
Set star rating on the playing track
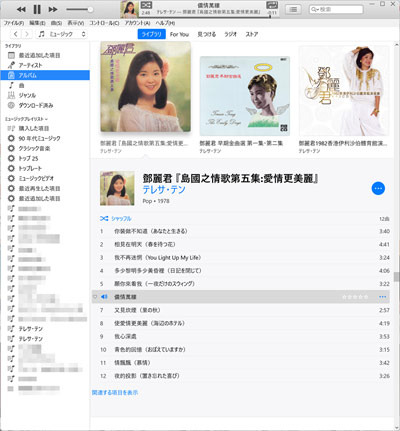pyautogui.click(x=355, y=297)
